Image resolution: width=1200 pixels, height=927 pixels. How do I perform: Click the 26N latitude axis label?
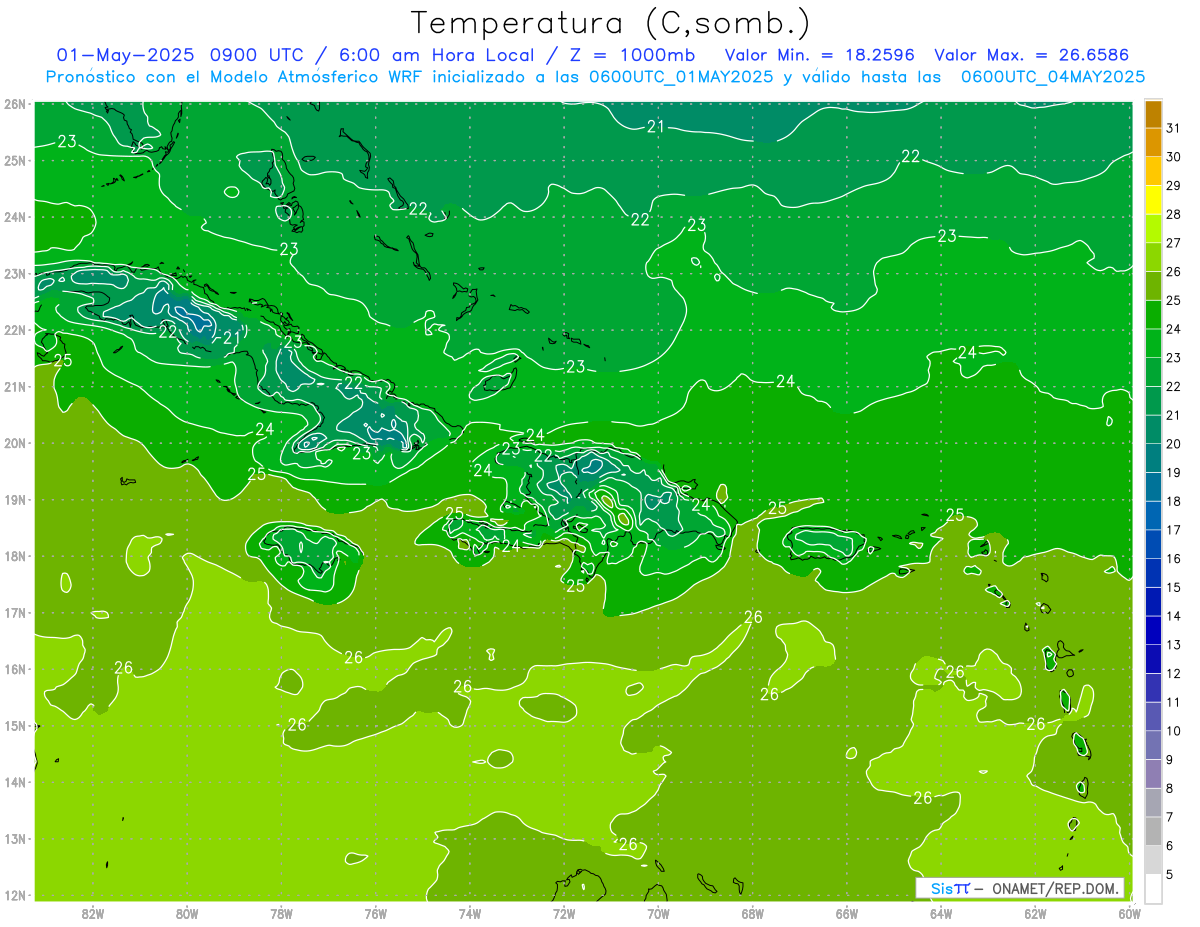[15, 104]
